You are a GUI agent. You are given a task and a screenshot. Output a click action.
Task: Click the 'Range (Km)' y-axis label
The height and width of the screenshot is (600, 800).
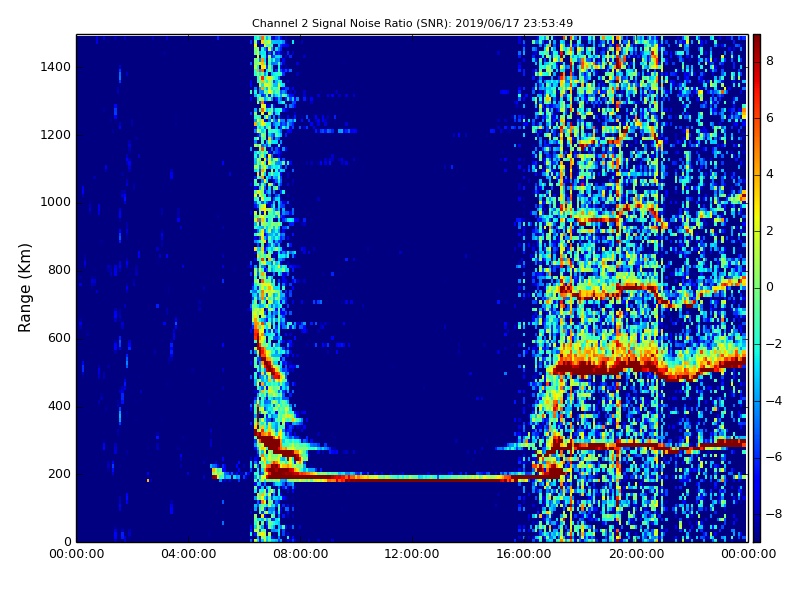click(x=24, y=288)
